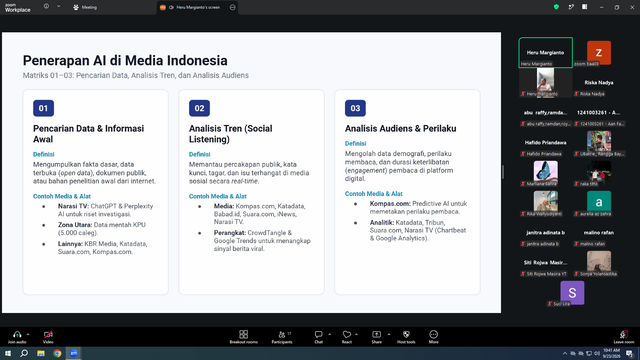This screenshot has height=360, width=640.
Task: Click the volume icon in system tray
Action: coord(596,353)
